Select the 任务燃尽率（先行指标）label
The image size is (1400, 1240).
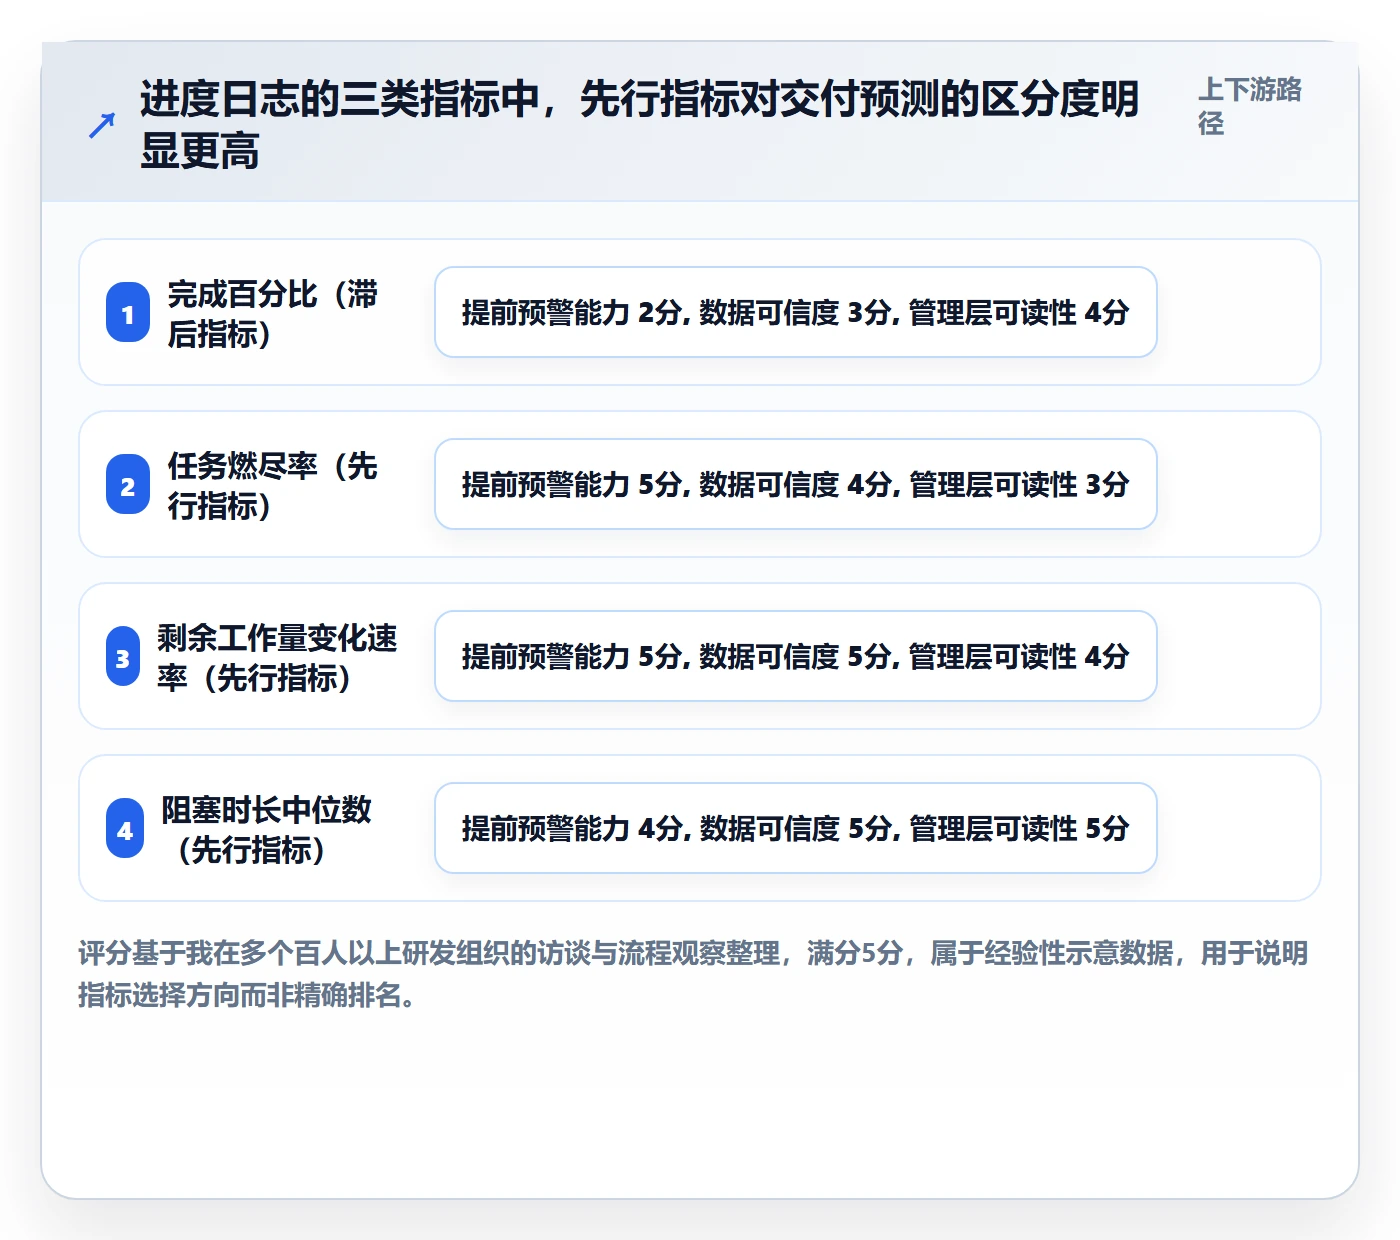tap(273, 485)
